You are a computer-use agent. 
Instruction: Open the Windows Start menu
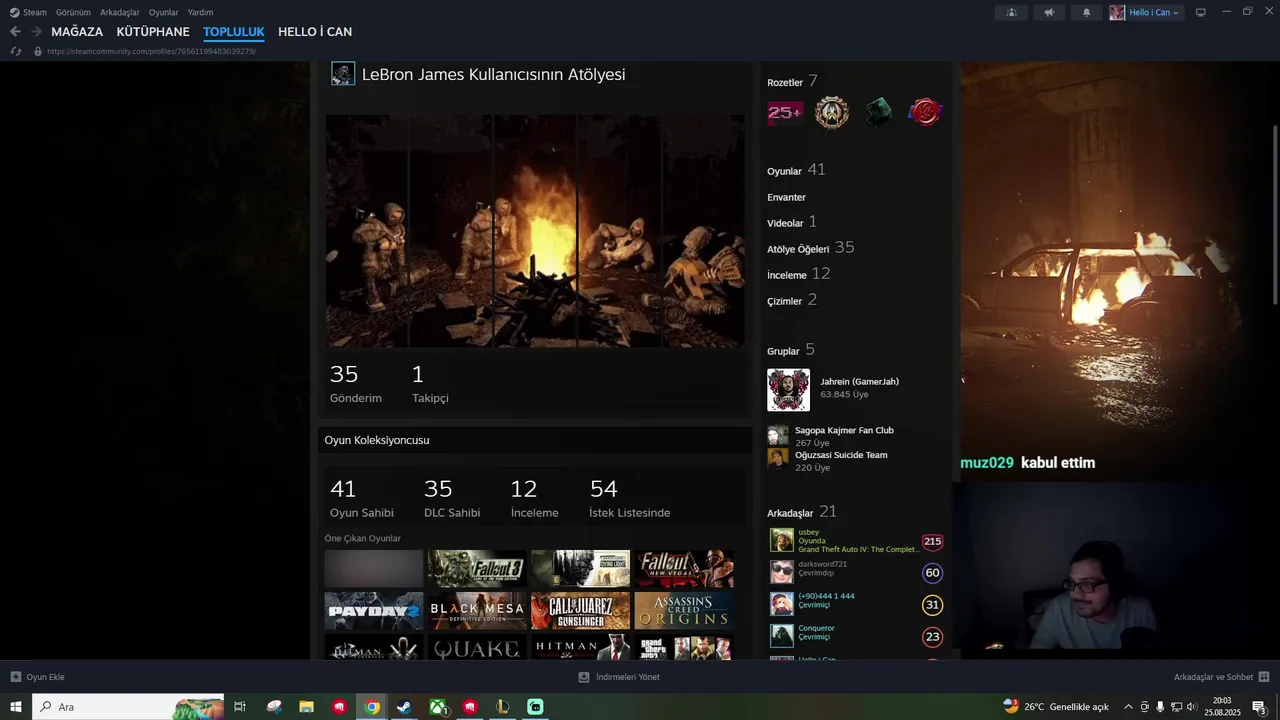(x=16, y=707)
